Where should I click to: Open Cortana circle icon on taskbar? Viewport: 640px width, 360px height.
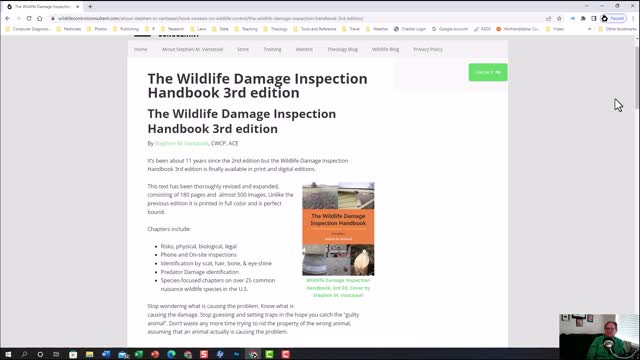[40, 354]
